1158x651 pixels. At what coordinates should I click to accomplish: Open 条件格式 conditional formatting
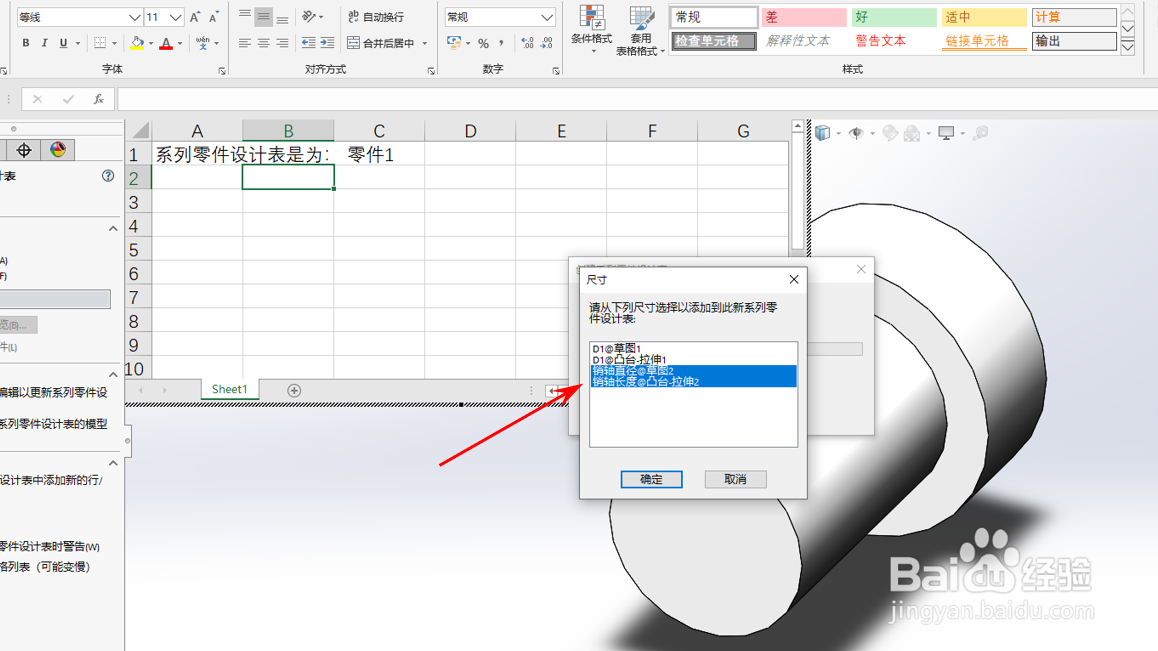coord(592,29)
